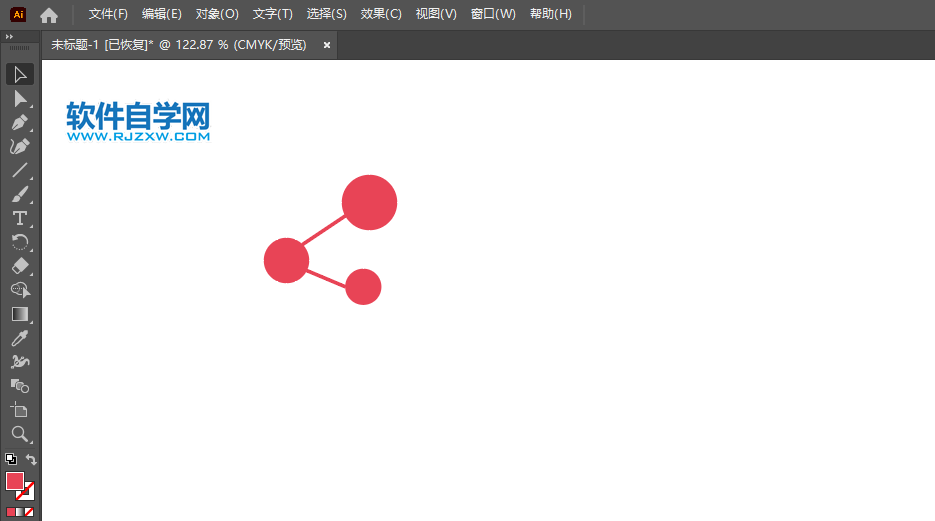Click the Home icon
This screenshot has width=935, height=521.
click(49, 15)
